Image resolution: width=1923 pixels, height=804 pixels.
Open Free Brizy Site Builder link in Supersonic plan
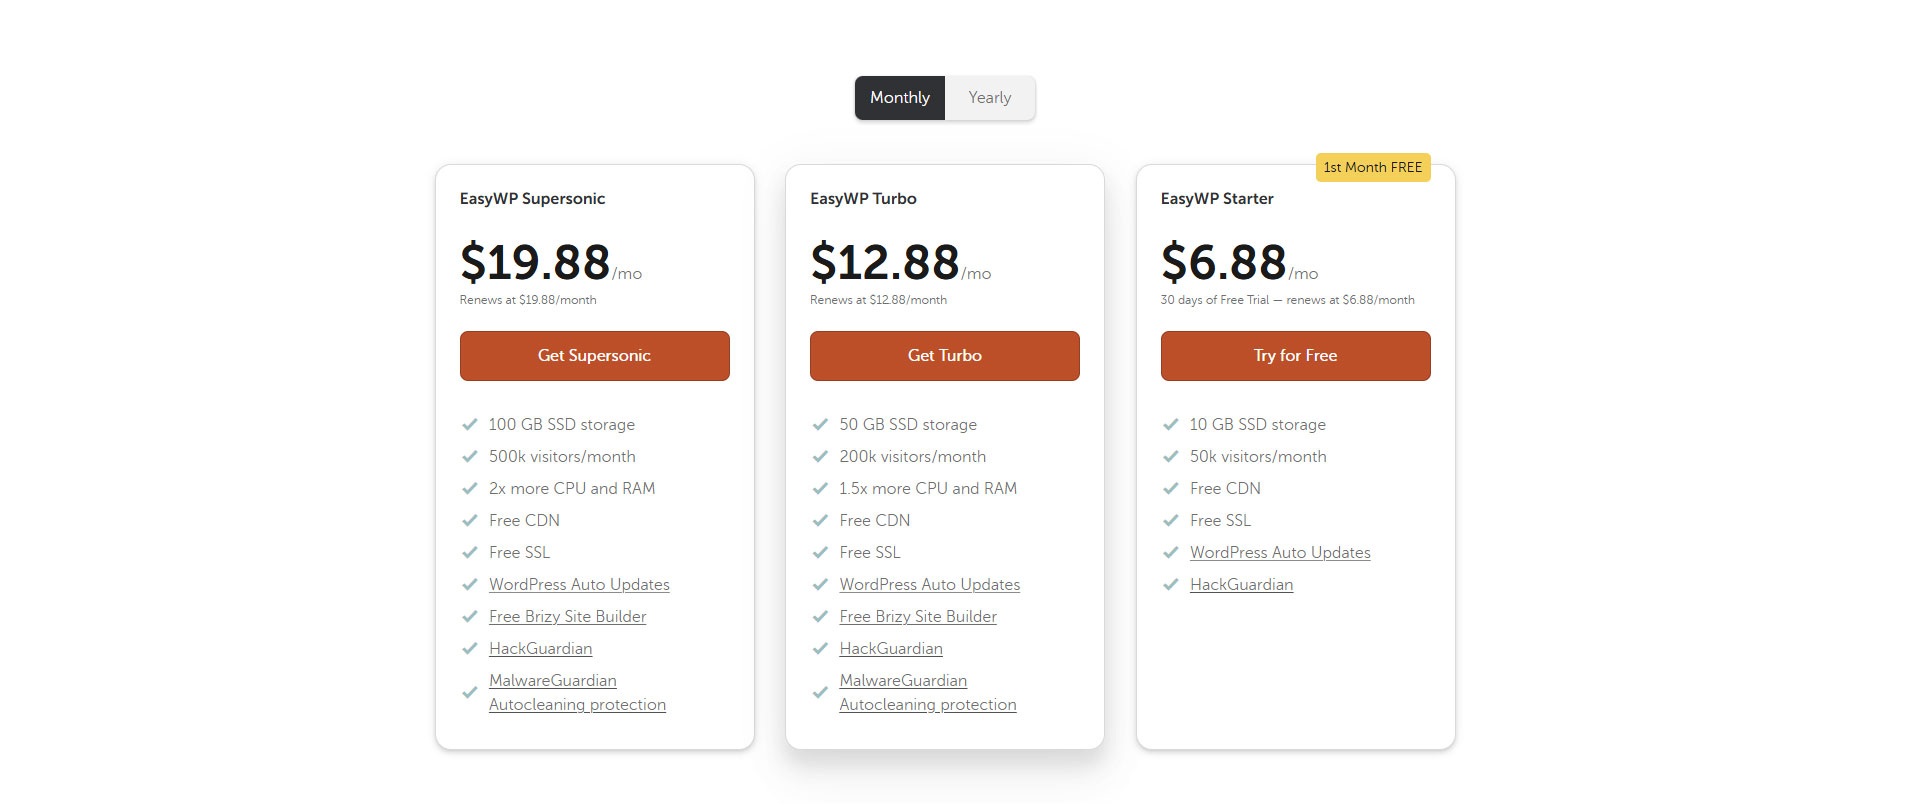pyautogui.click(x=567, y=617)
